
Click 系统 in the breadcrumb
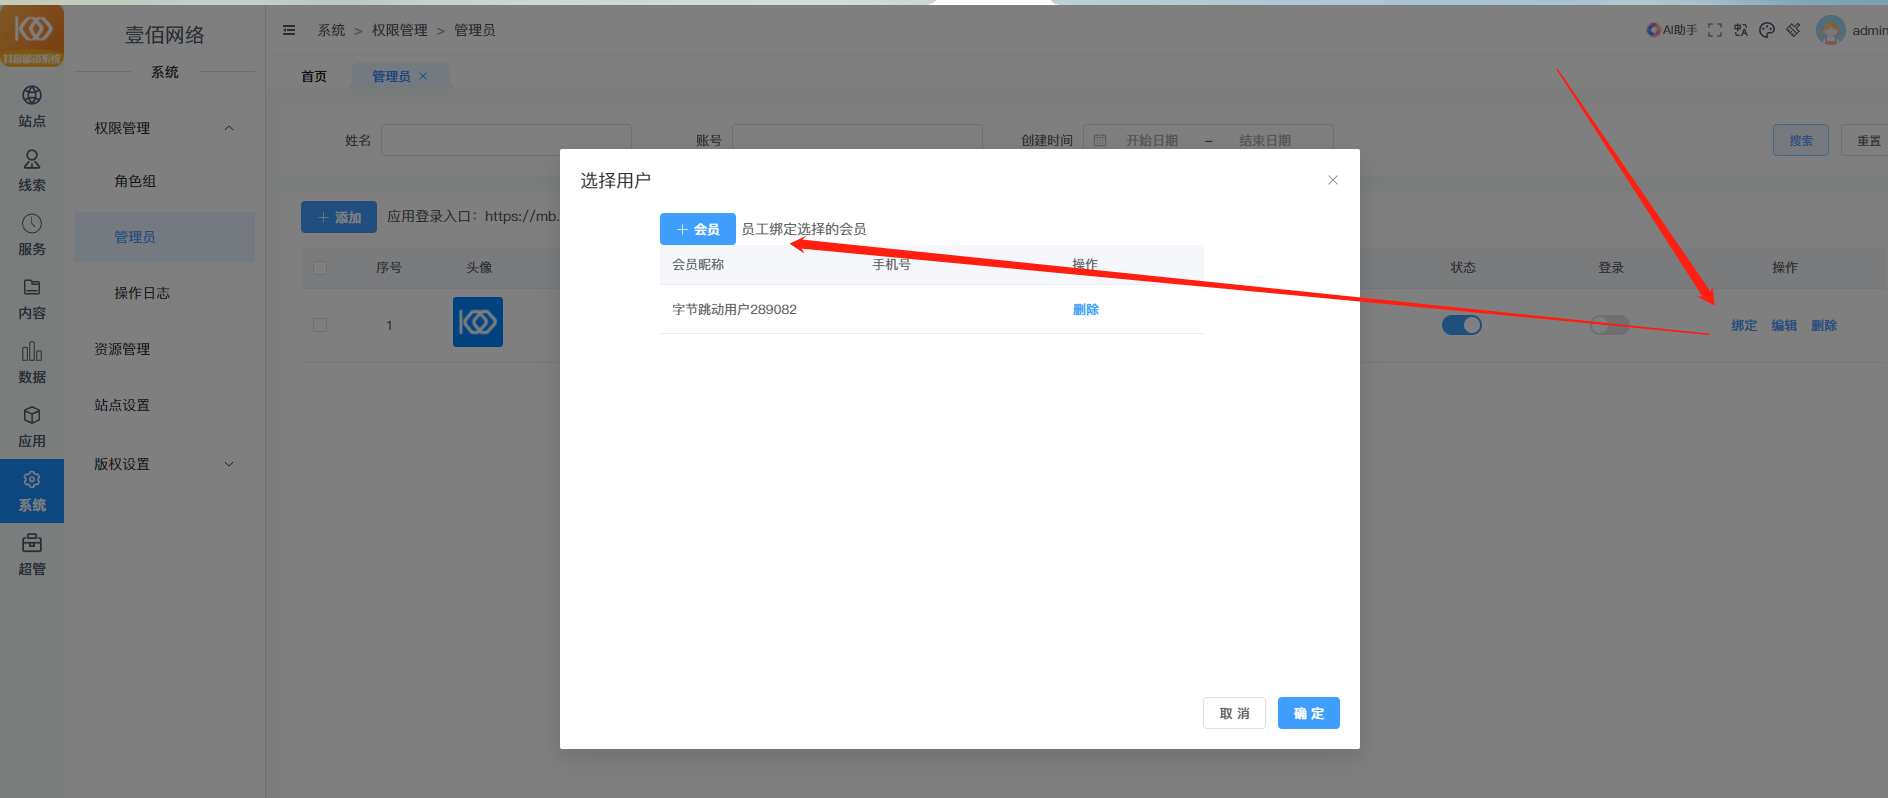tap(331, 30)
